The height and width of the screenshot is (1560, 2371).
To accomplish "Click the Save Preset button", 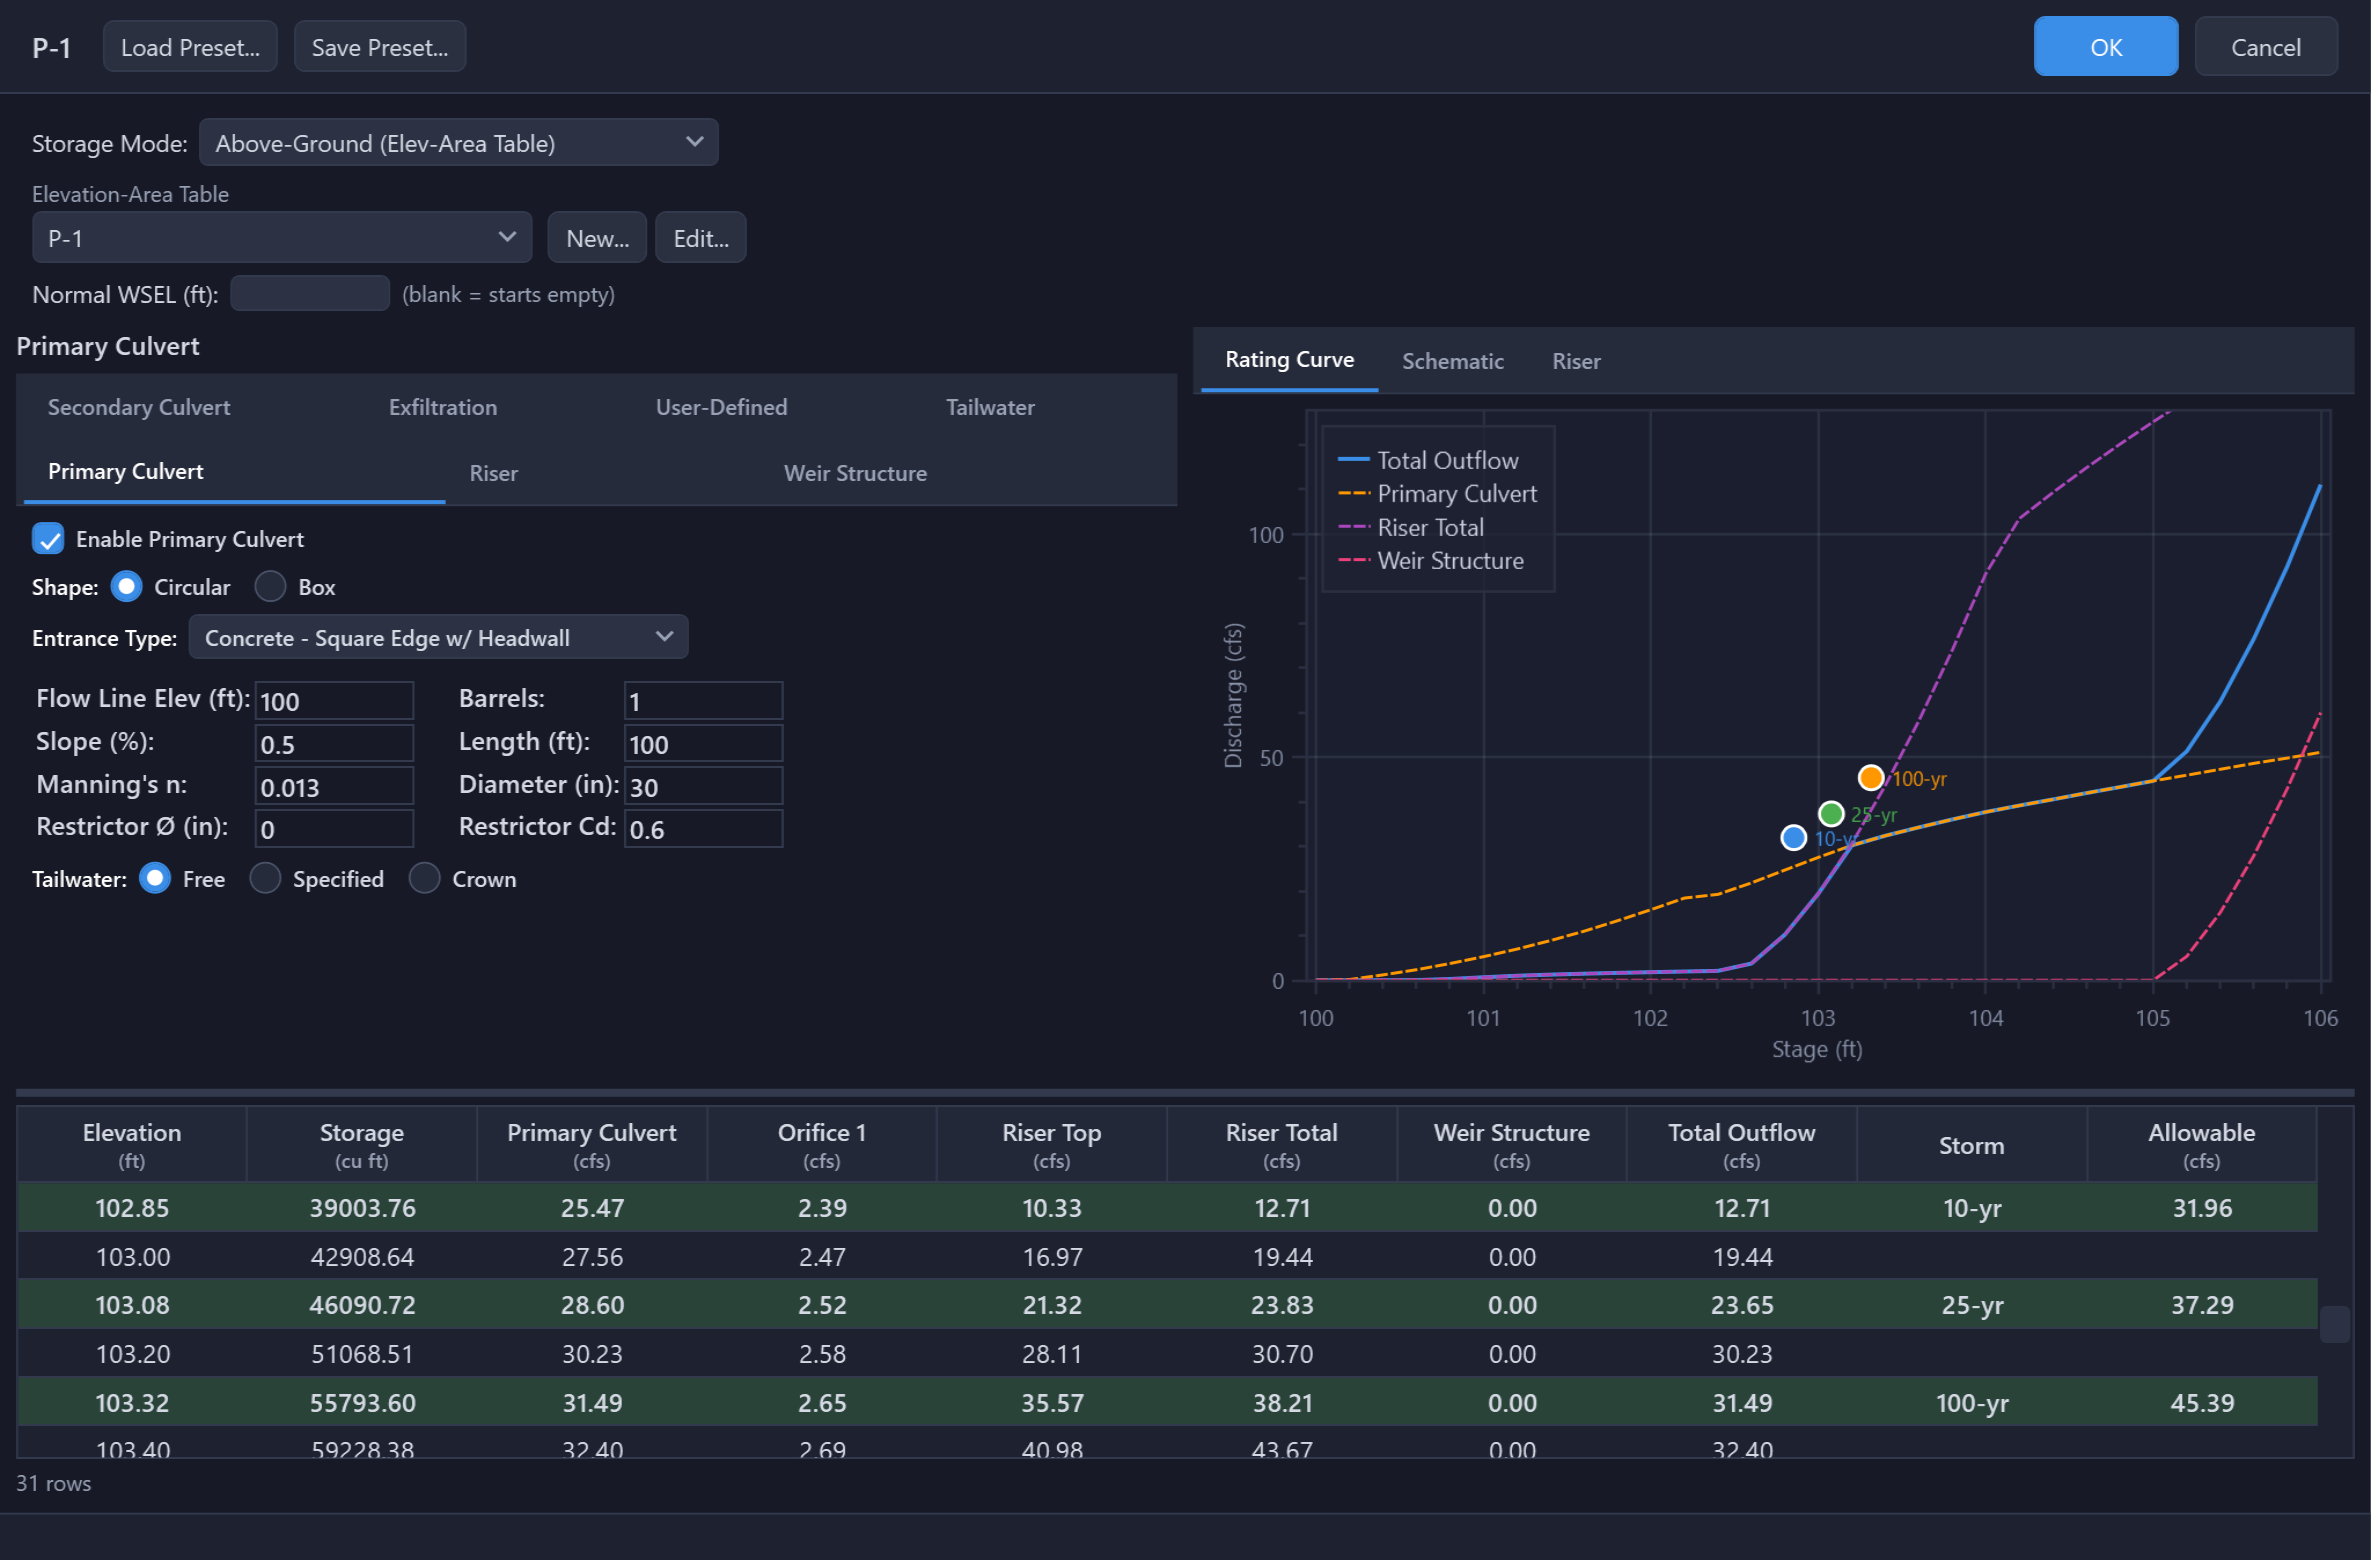I will (380, 47).
